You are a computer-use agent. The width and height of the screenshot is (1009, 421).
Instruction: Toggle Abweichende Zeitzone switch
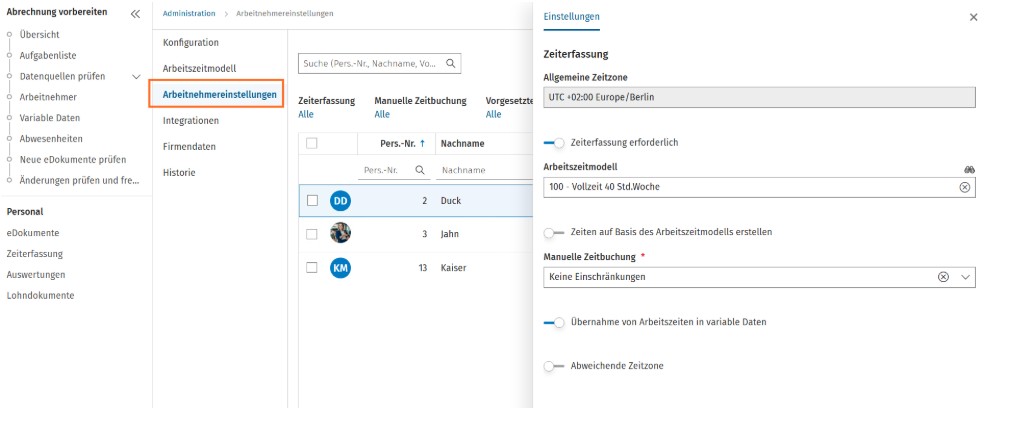554,366
